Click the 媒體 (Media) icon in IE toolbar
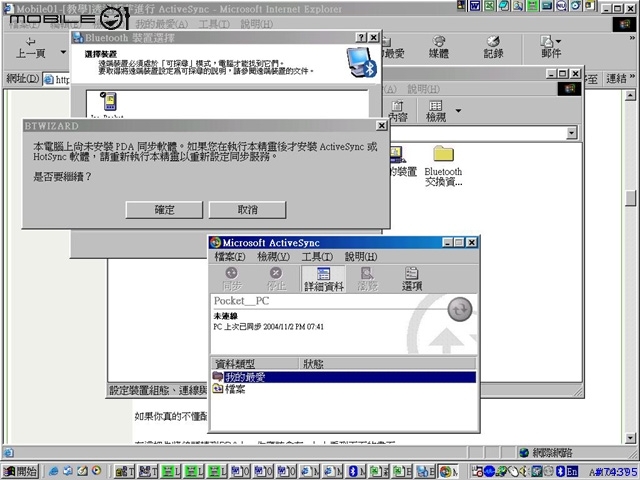 click(x=439, y=47)
